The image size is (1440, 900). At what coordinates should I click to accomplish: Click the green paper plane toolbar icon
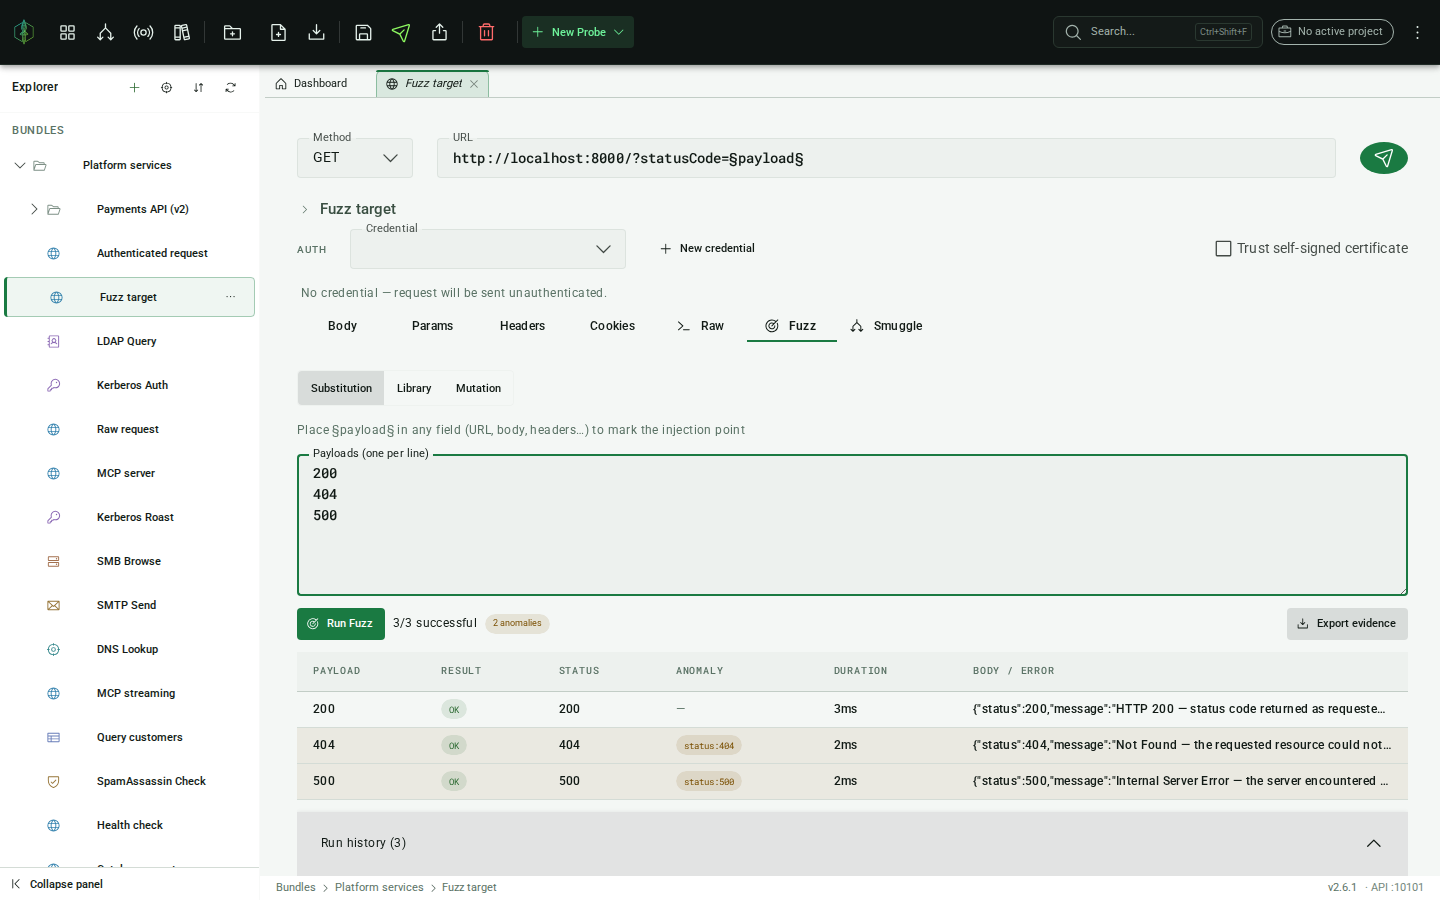point(401,32)
